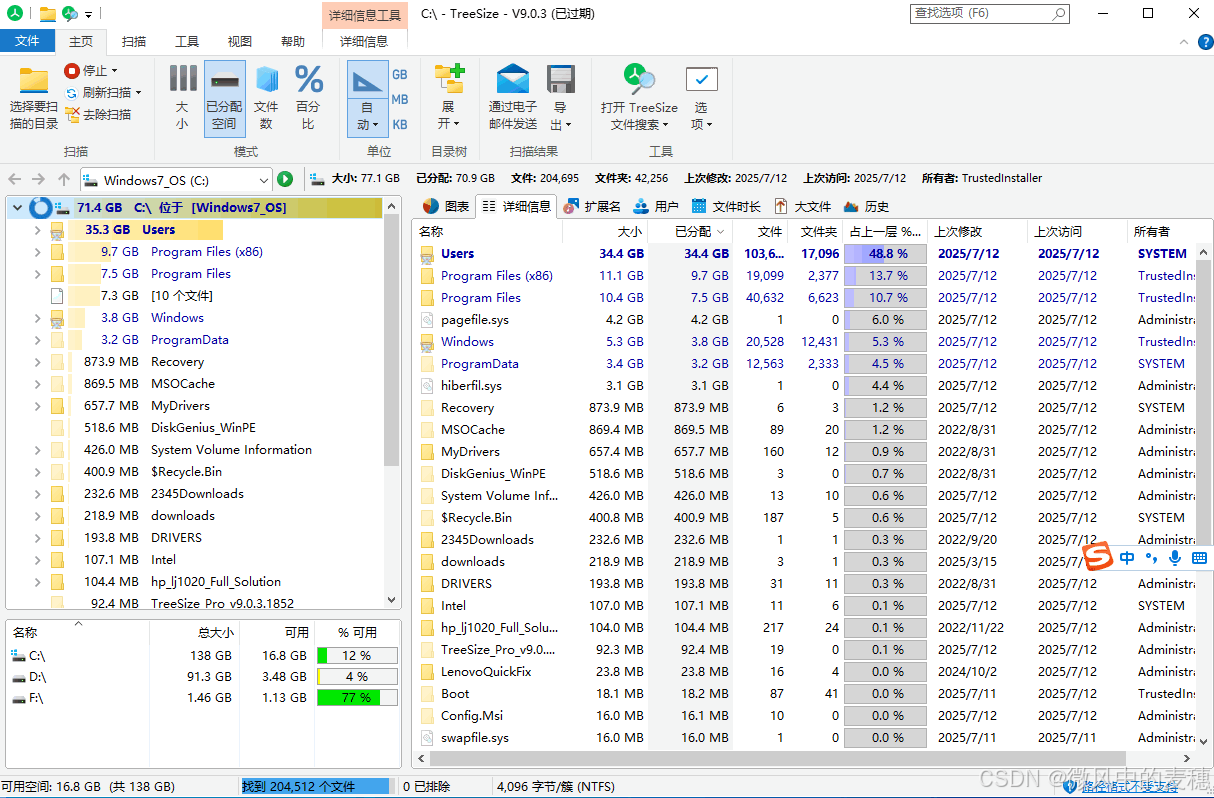Open the Large files view tab
Image resolution: width=1214 pixels, height=798 pixels.
tap(802, 207)
